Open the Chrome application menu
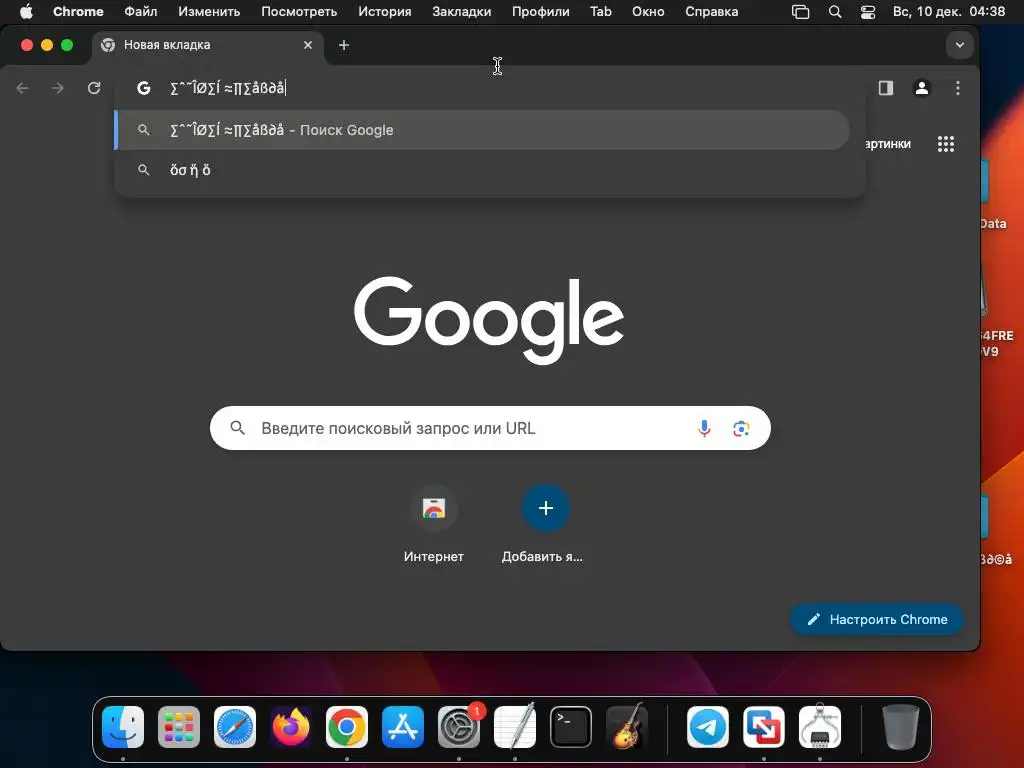Viewport: 1024px width, 768px height. [78, 11]
